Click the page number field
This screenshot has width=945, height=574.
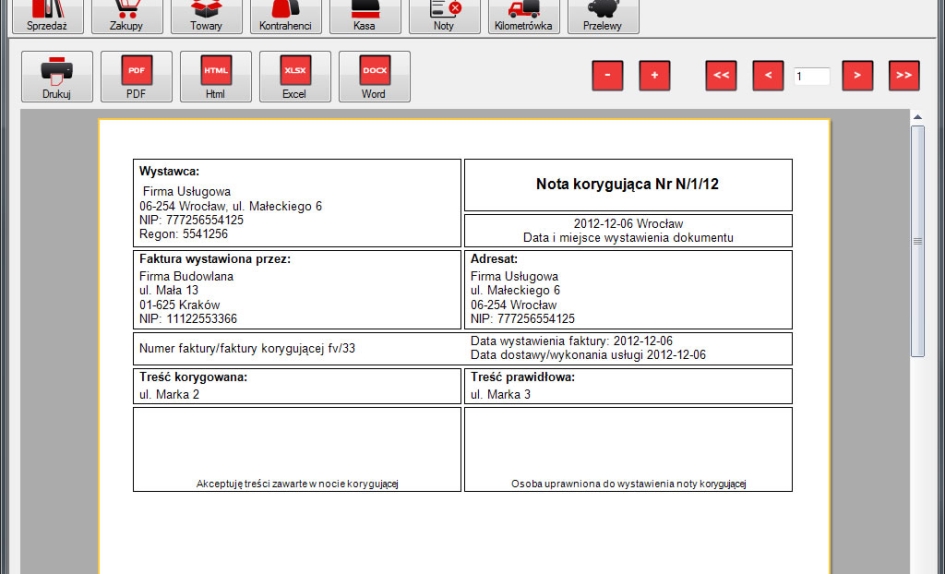coord(812,76)
